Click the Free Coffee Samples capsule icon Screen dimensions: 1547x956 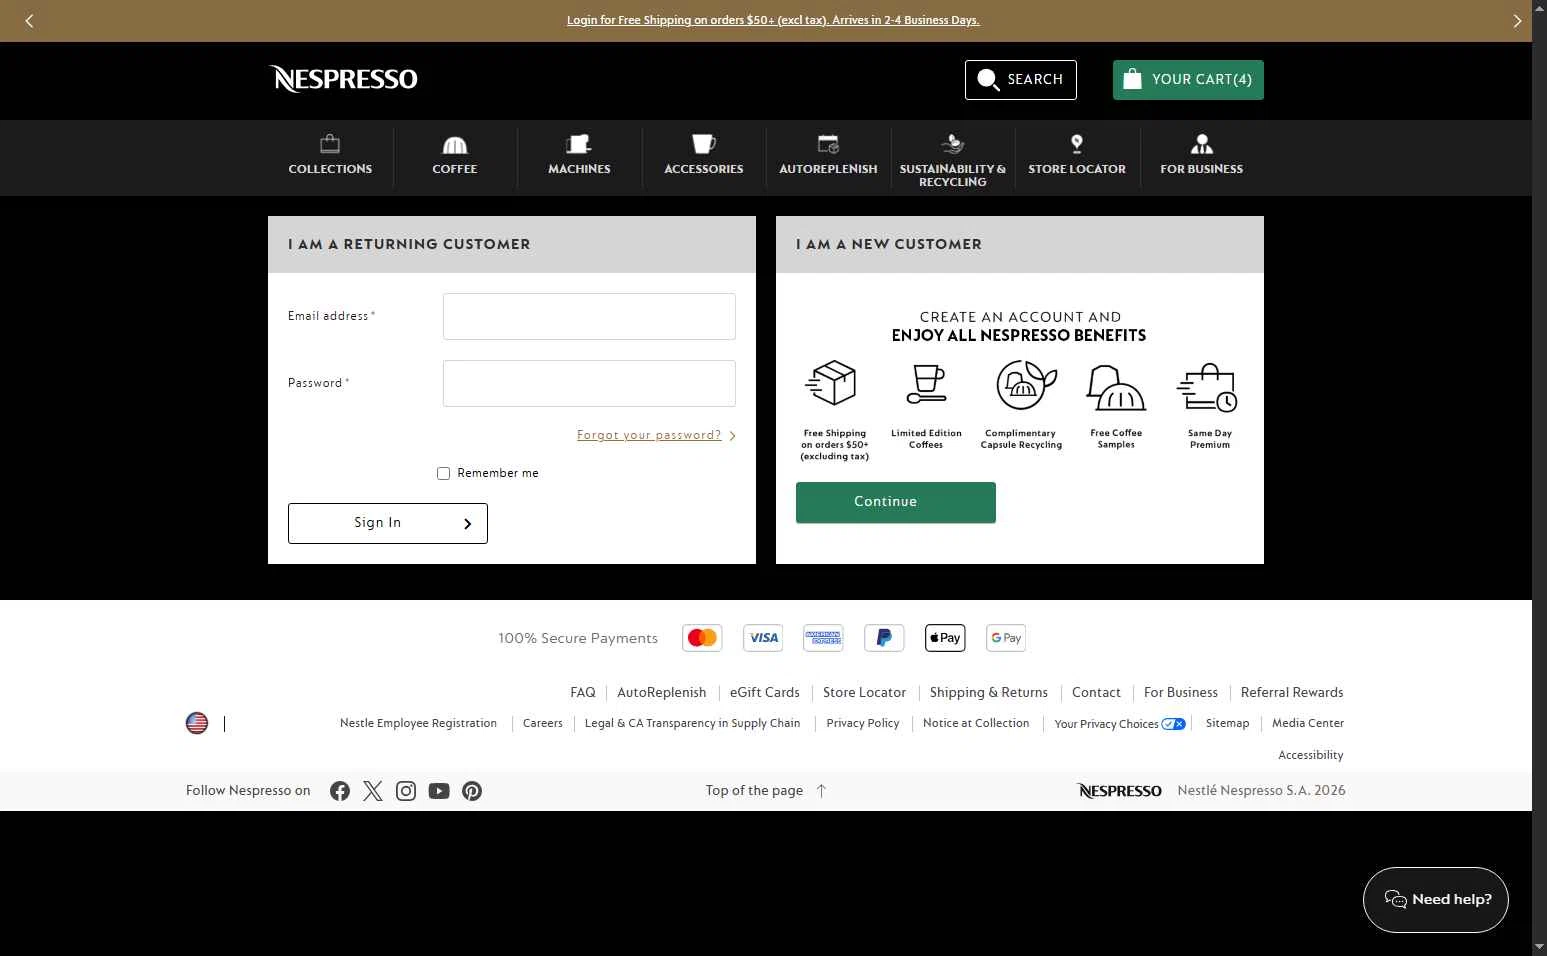[x=1116, y=387]
